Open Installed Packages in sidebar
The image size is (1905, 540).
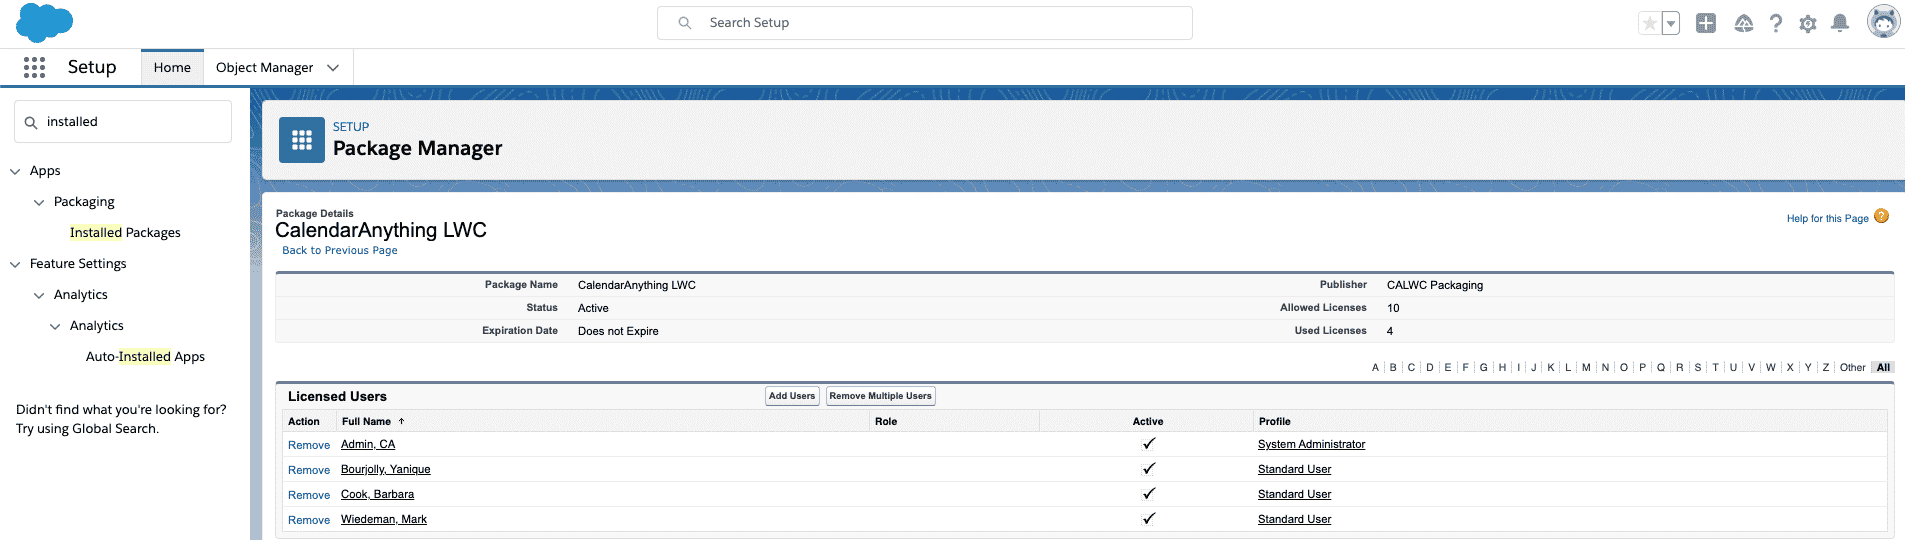125,233
